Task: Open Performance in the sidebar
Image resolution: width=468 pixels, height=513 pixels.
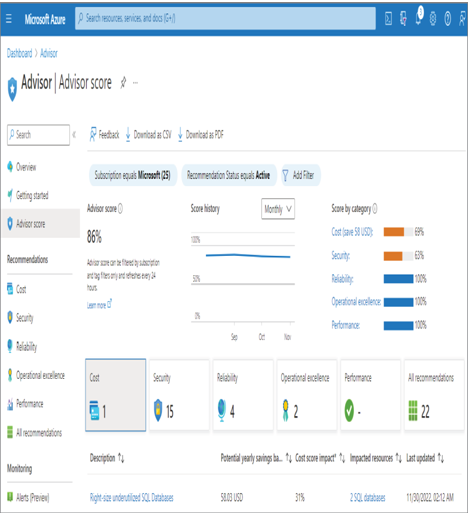Action: [25, 404]
